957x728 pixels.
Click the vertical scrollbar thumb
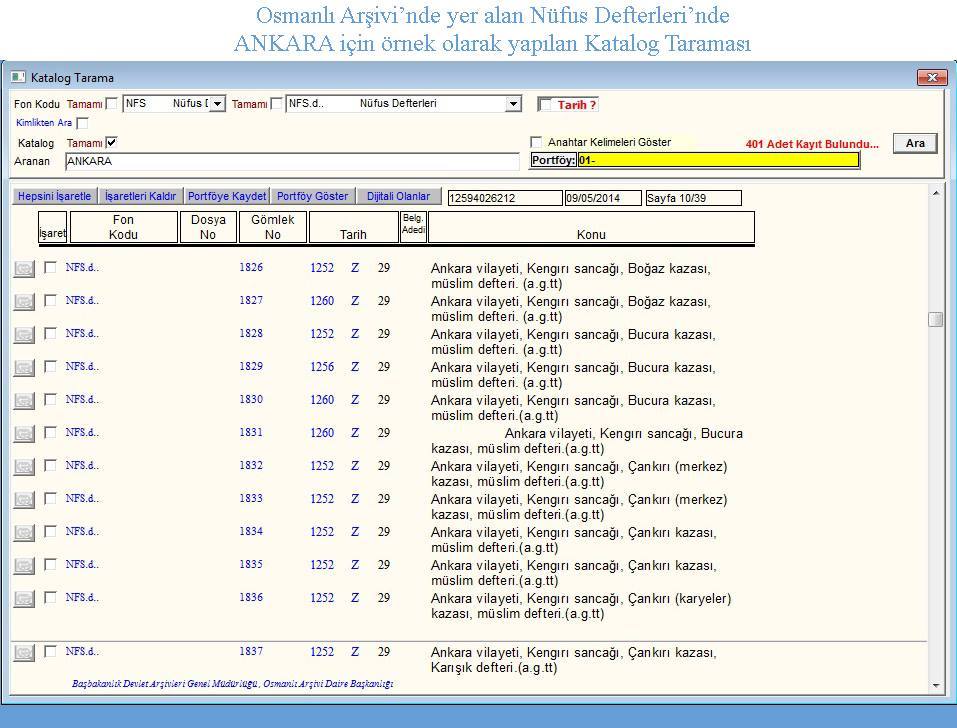(x=936, y=319)
